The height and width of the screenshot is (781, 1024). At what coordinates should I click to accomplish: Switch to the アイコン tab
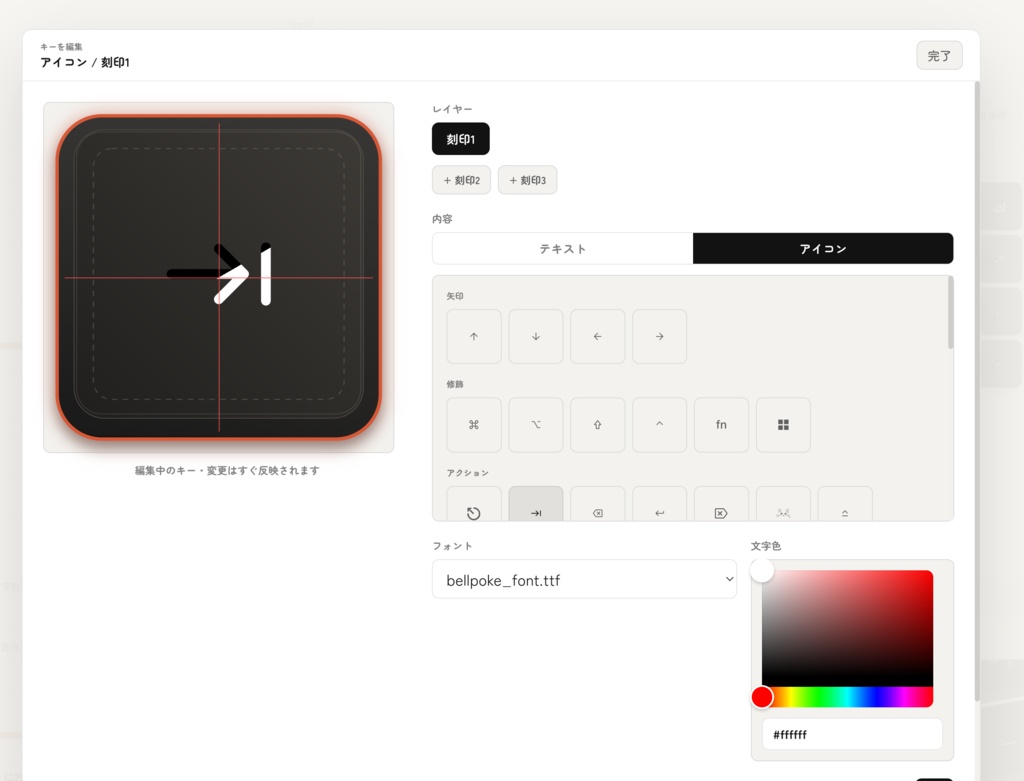click(x=823, y=249)
